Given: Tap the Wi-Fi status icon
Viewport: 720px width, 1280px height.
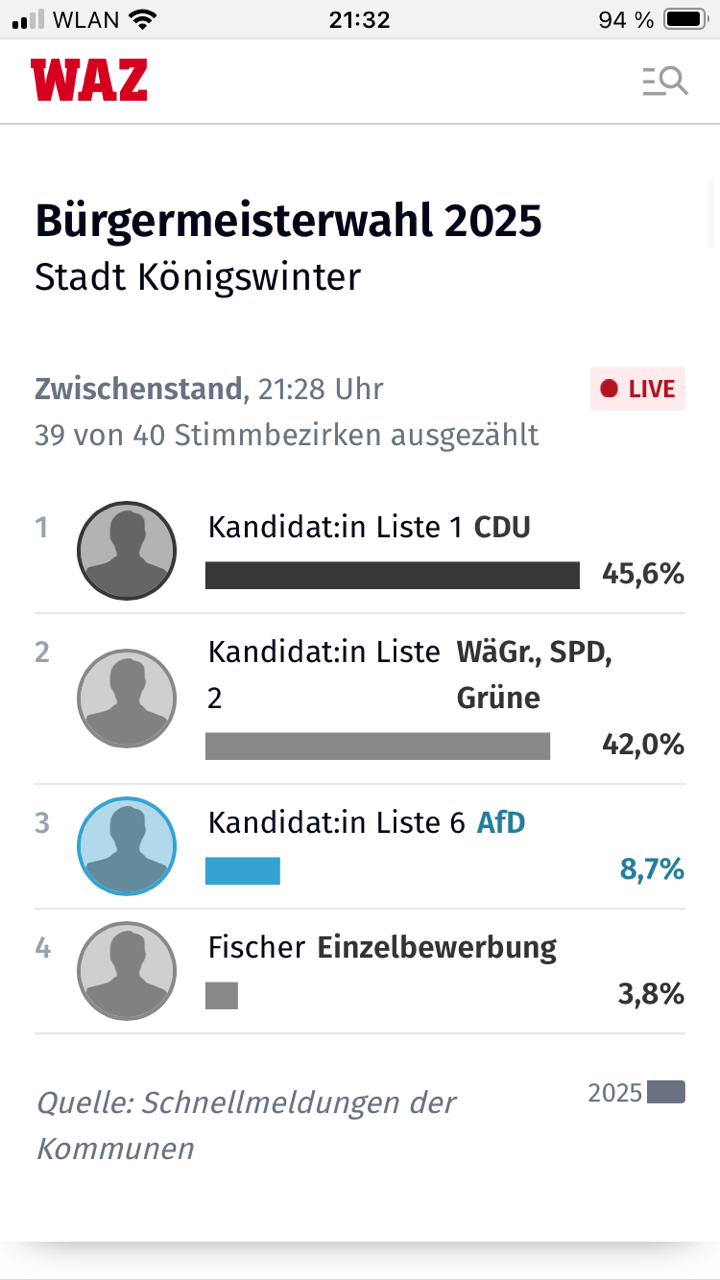Looking at the screenshot, I should [x=143, y=19].
